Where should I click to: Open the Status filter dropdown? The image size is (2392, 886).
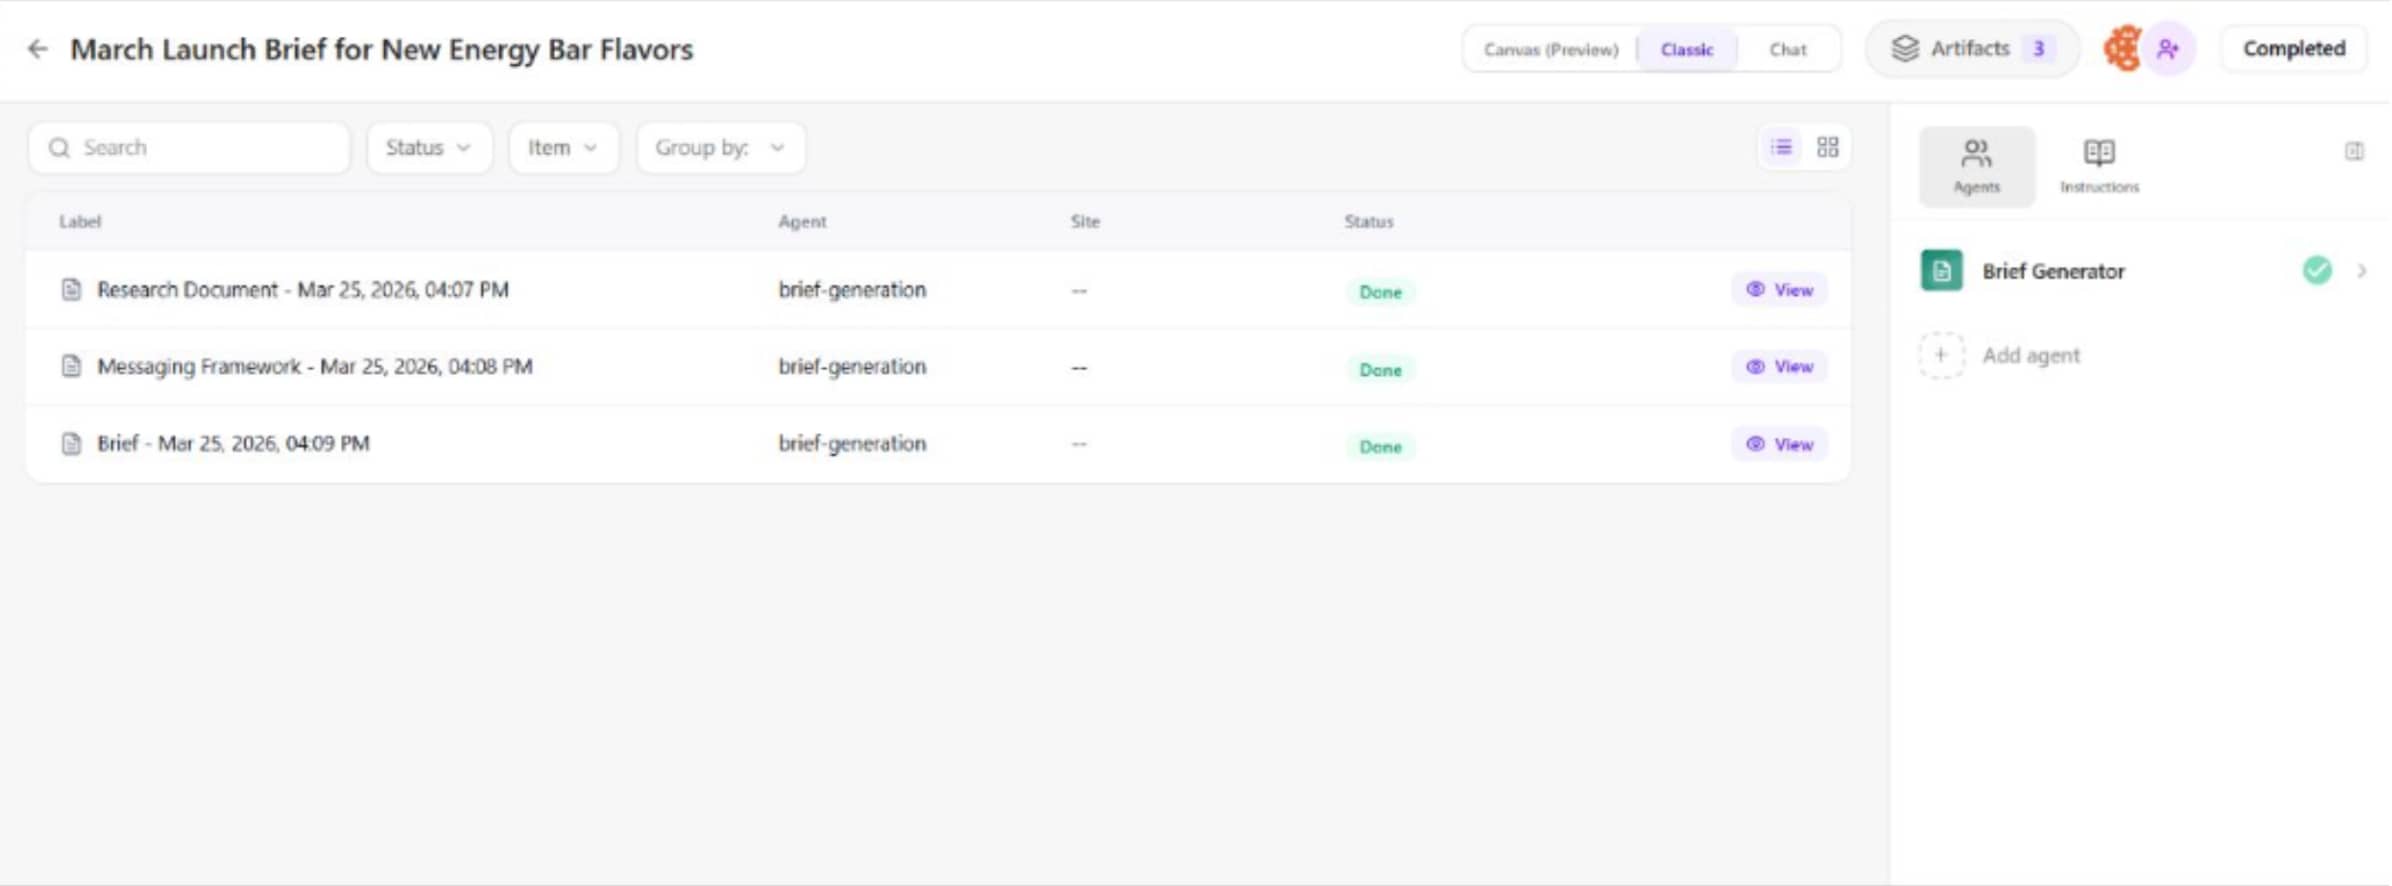[x=429, y=148]
